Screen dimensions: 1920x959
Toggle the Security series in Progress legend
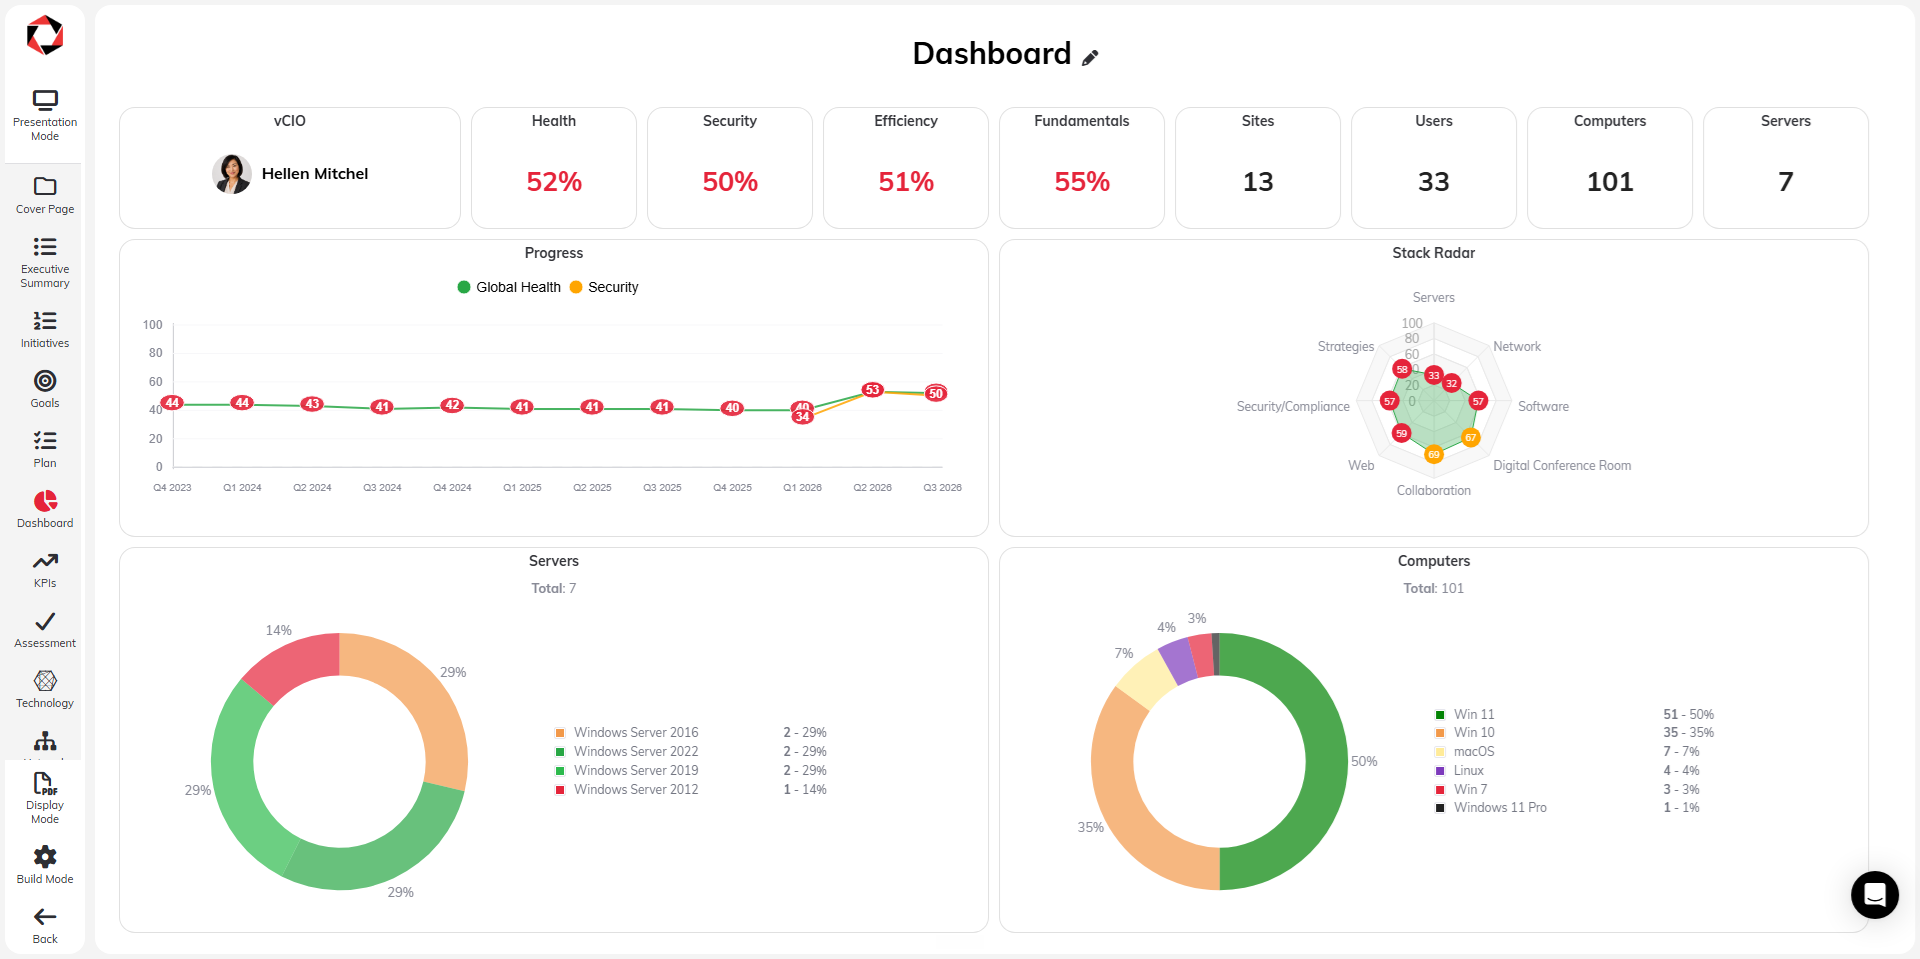(604, 287)
